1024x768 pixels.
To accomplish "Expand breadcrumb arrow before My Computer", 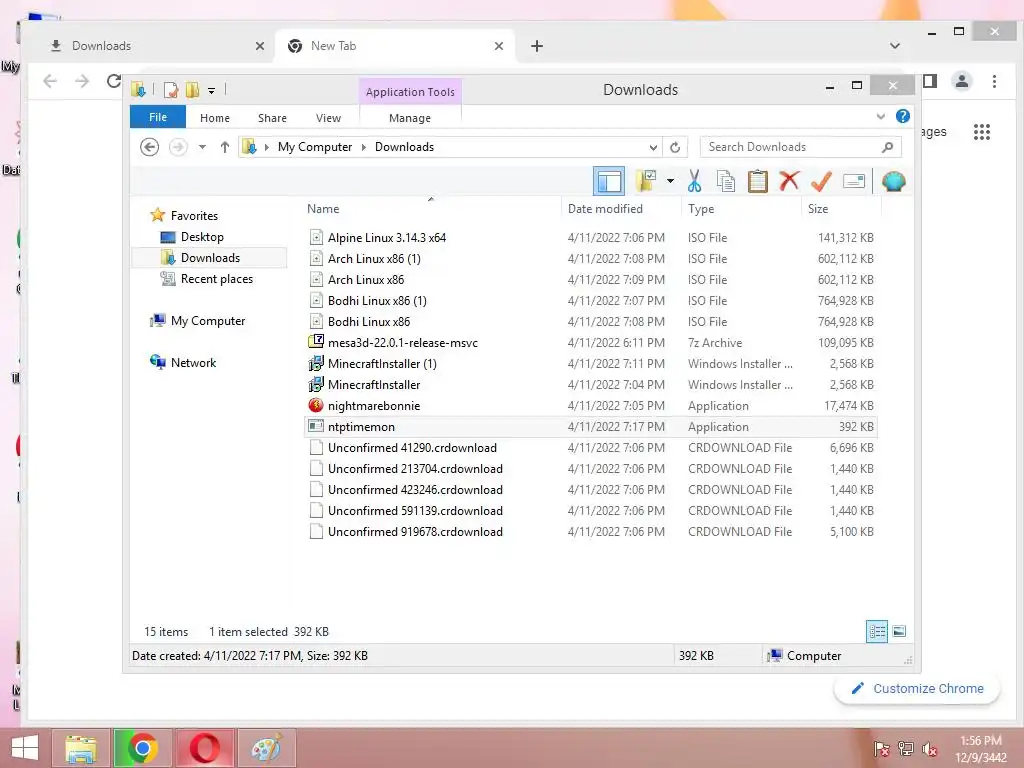I will point(266,148).
